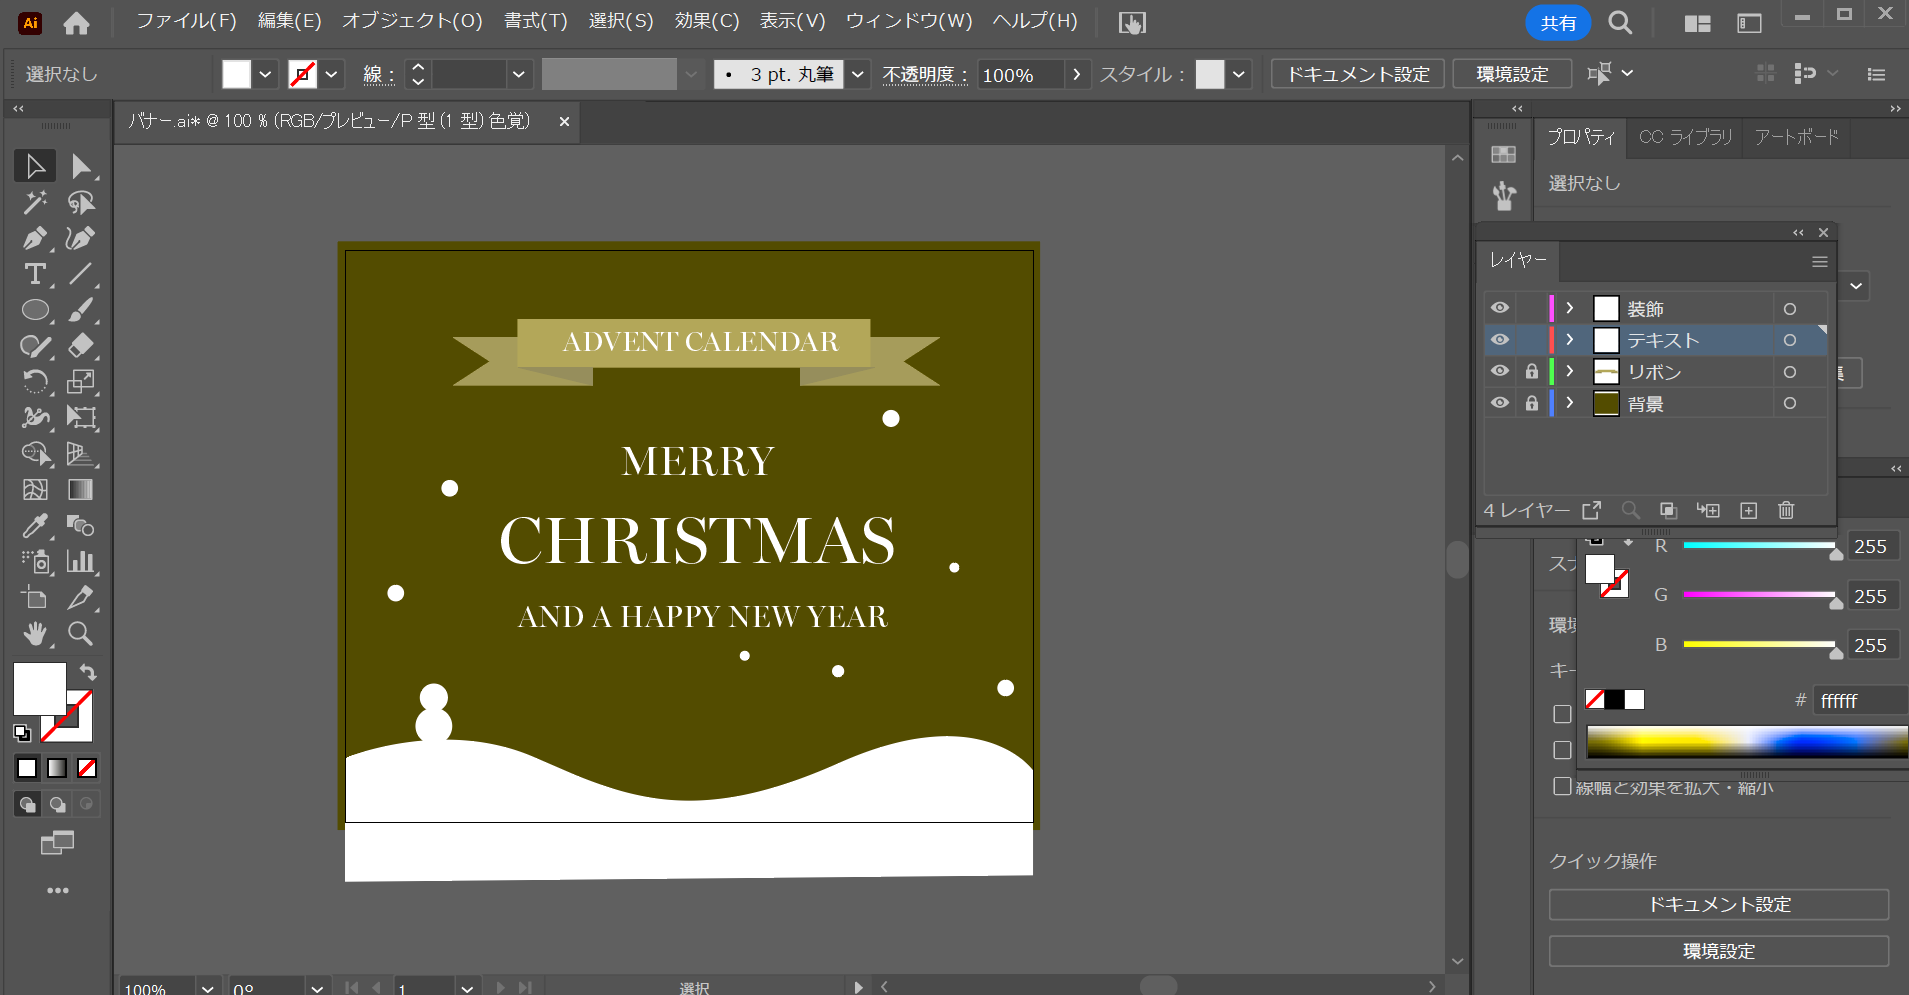Open the 効果(C) menu
This screenshot has width=1909, height=995.
point(706,20)
